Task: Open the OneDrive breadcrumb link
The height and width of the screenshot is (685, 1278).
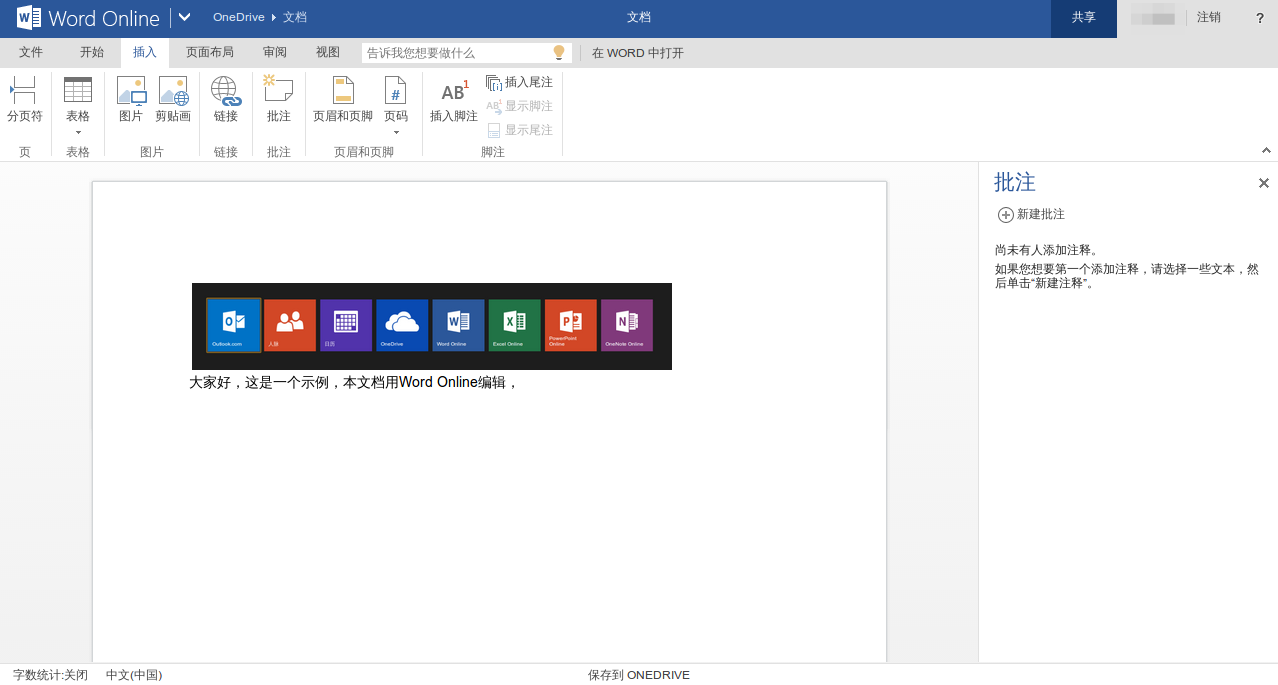Action: [238, 17]
